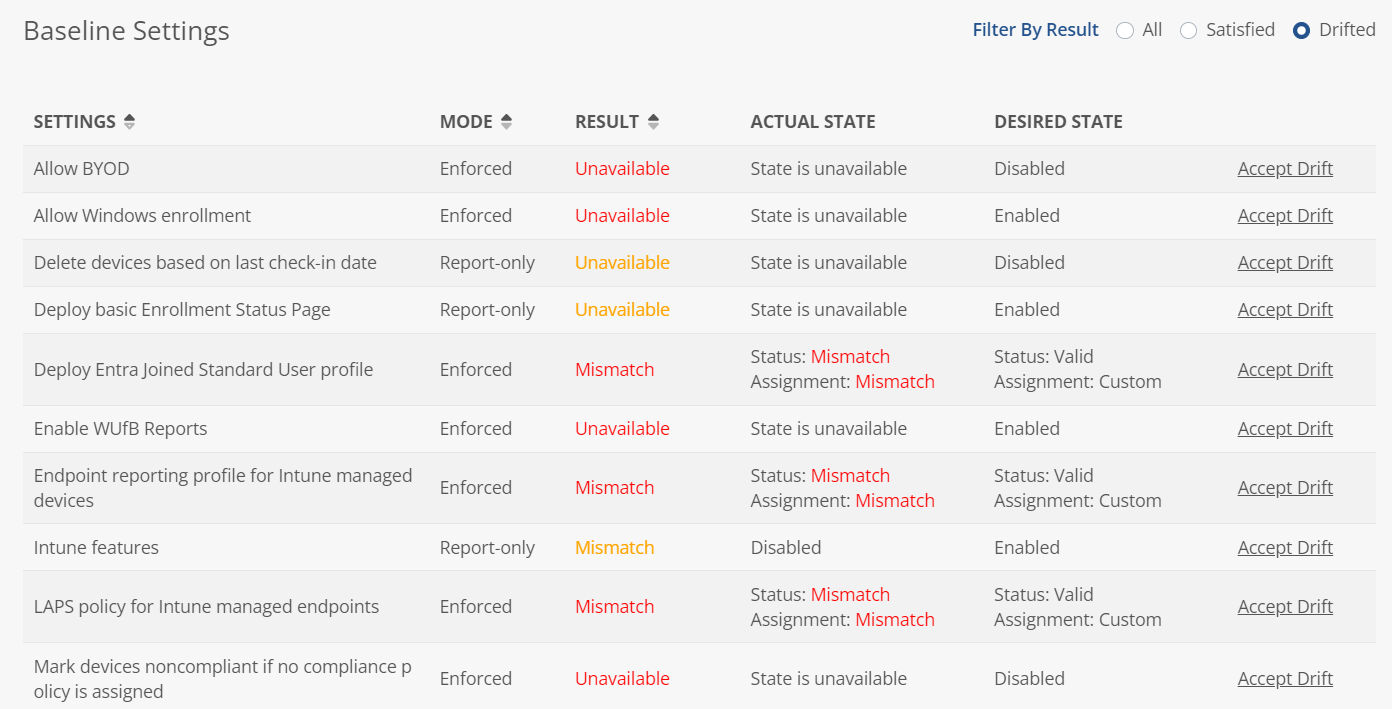
Task: Accept Drift for LAPS policy
Action: [x=1285, y=607]
